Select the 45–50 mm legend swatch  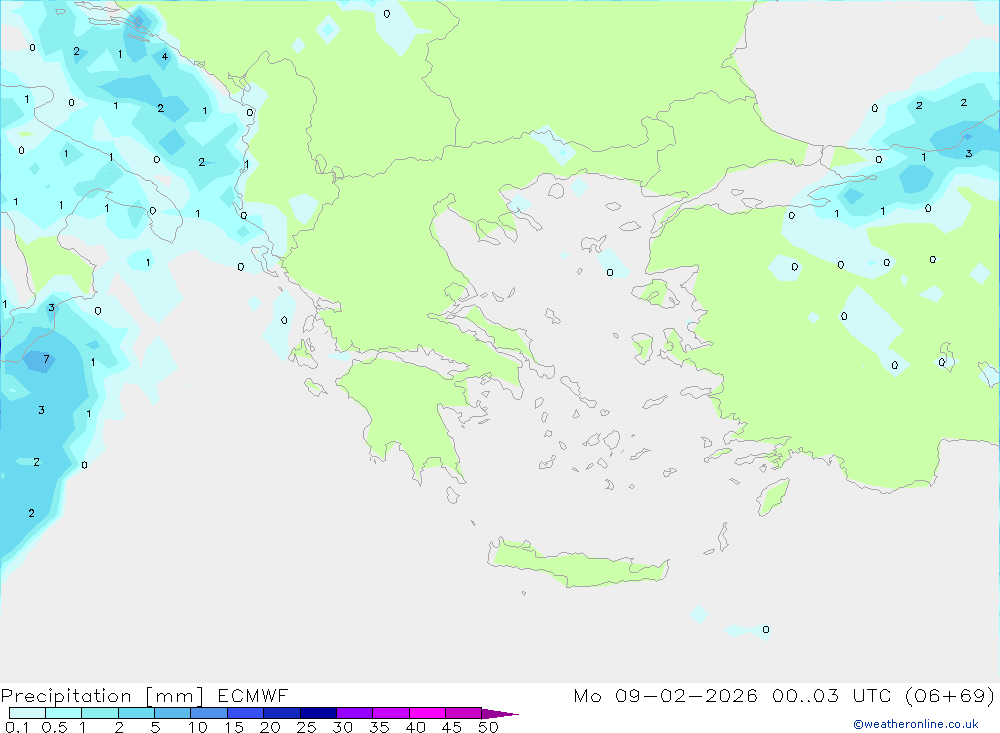pos(464,713)
